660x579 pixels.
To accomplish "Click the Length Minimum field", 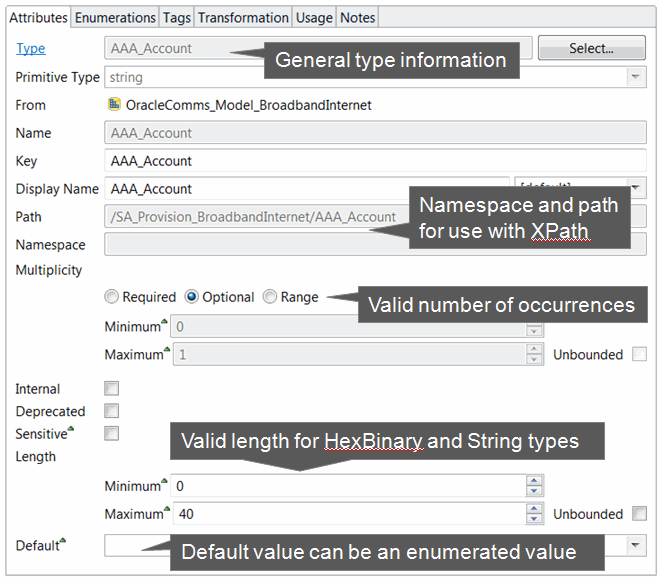I will click(349, 486).
